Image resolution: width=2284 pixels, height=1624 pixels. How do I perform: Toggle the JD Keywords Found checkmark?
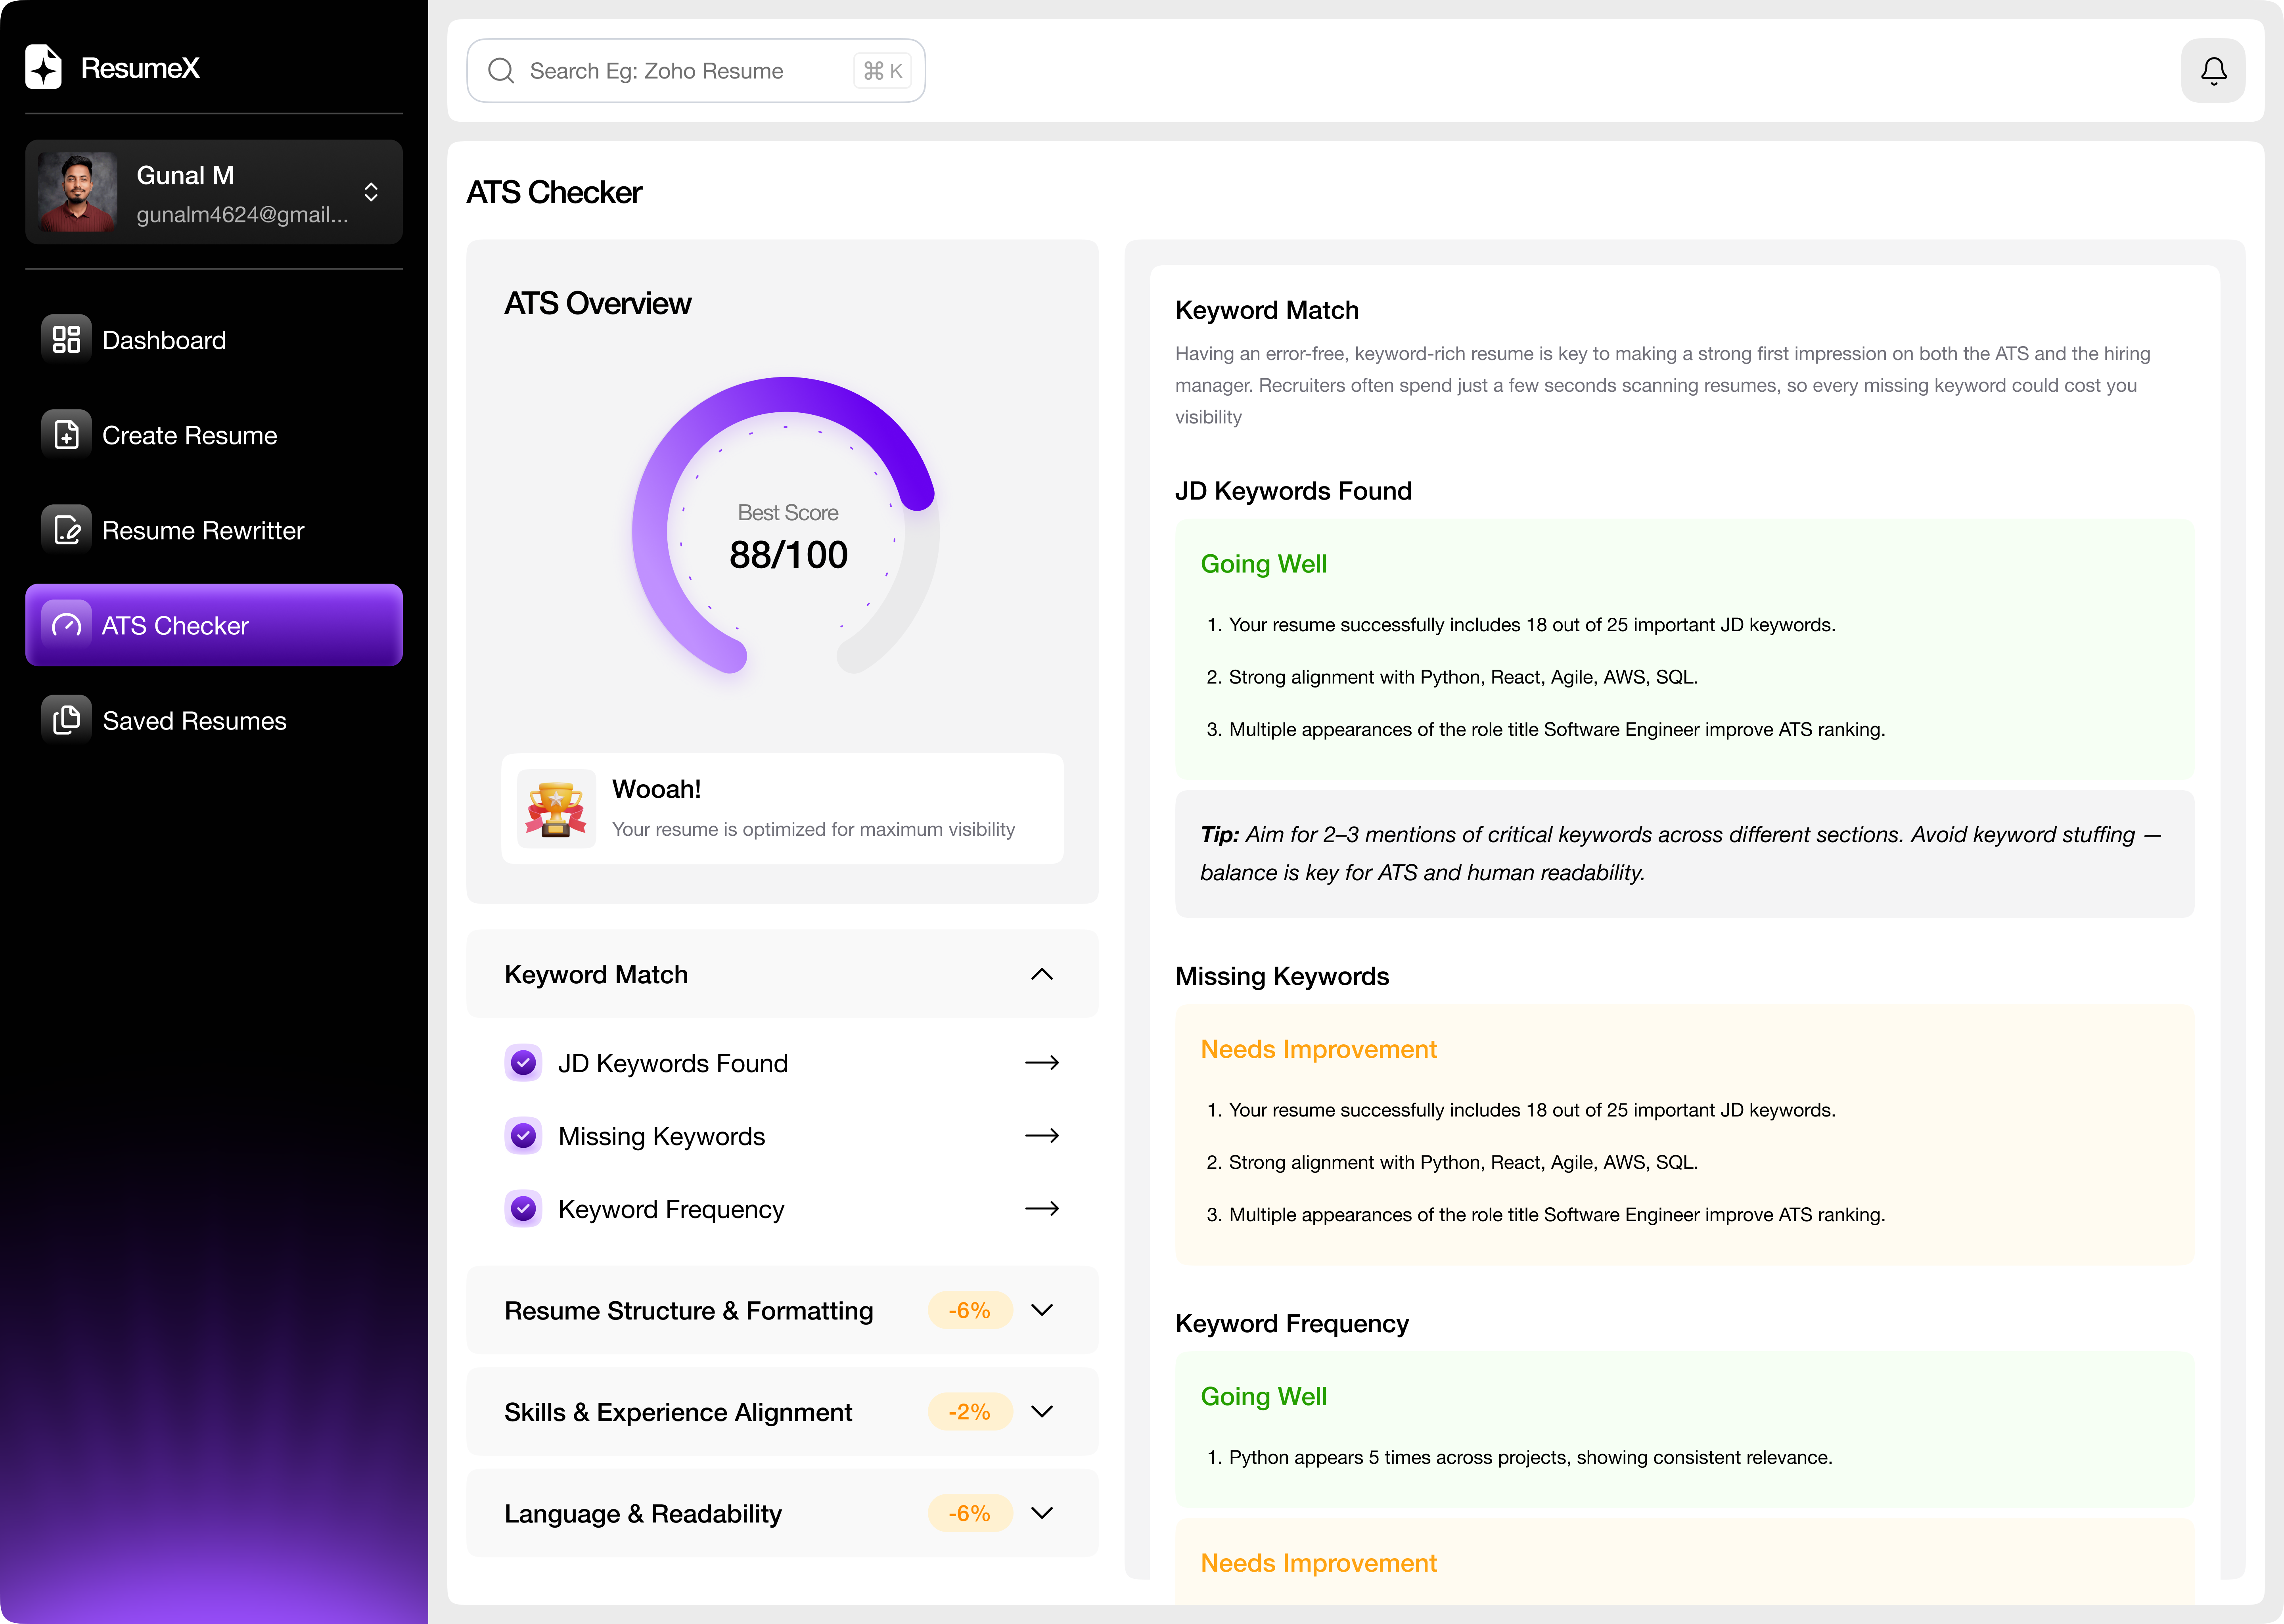(x=523, y=1063)
